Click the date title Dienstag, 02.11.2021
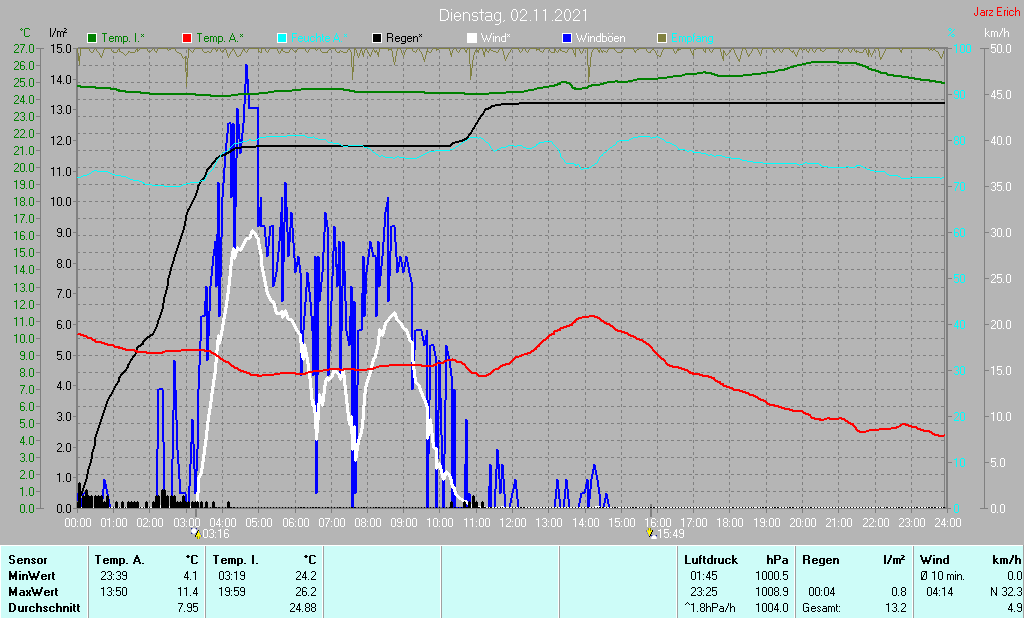 [513, 16]
